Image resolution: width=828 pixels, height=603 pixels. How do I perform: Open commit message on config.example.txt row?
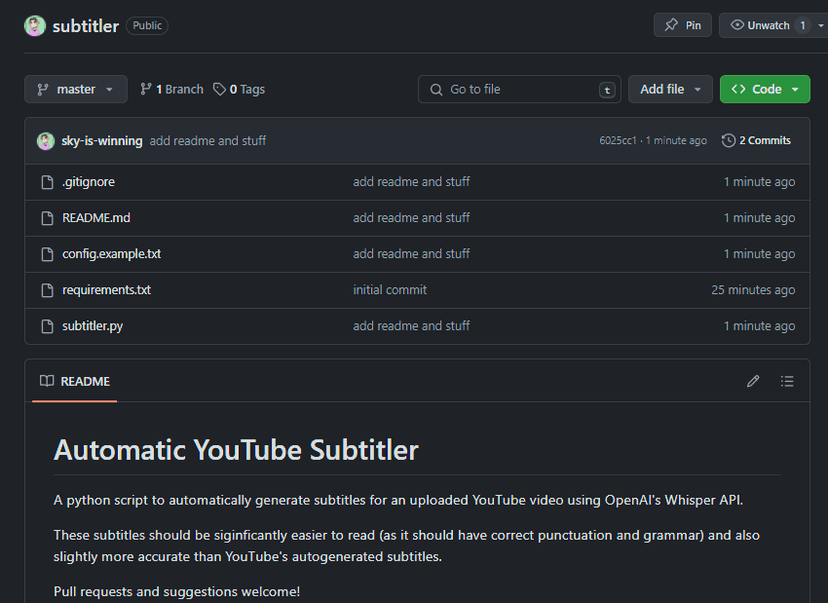[x=411, y=254]
